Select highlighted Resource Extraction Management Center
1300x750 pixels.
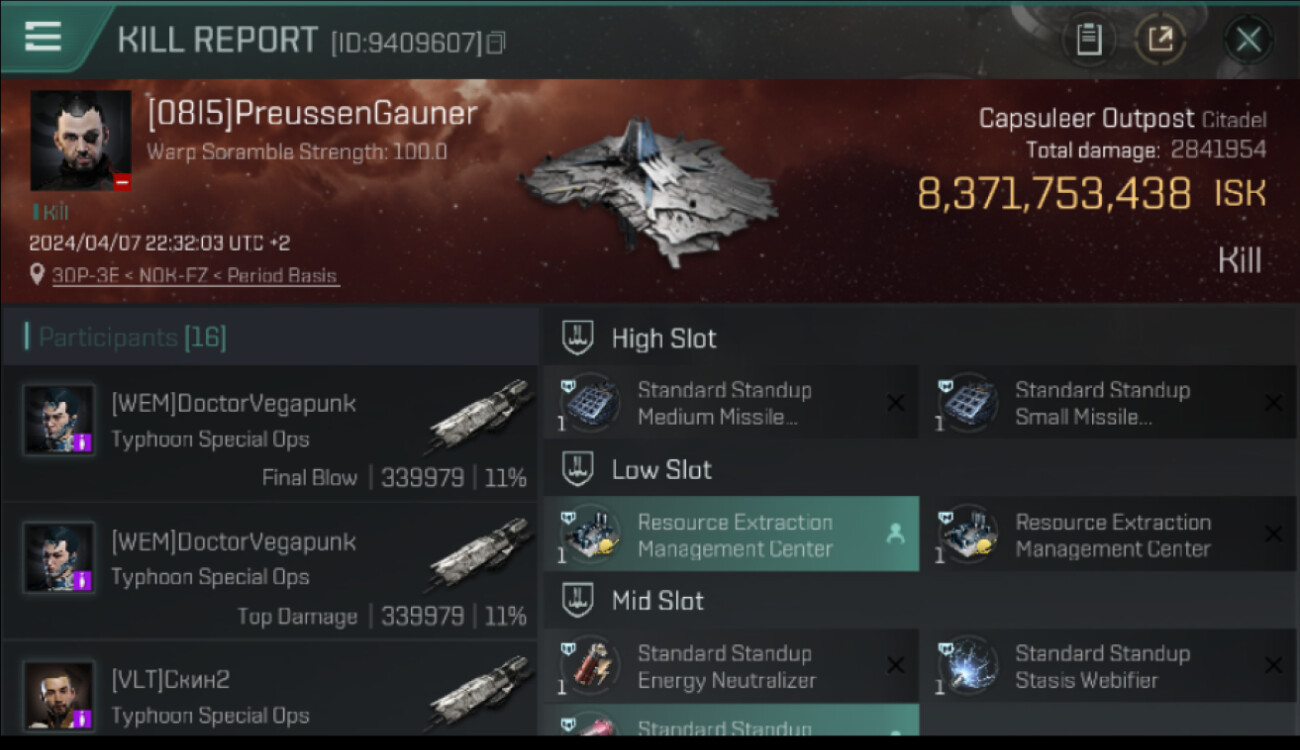(x=730, y=535)
